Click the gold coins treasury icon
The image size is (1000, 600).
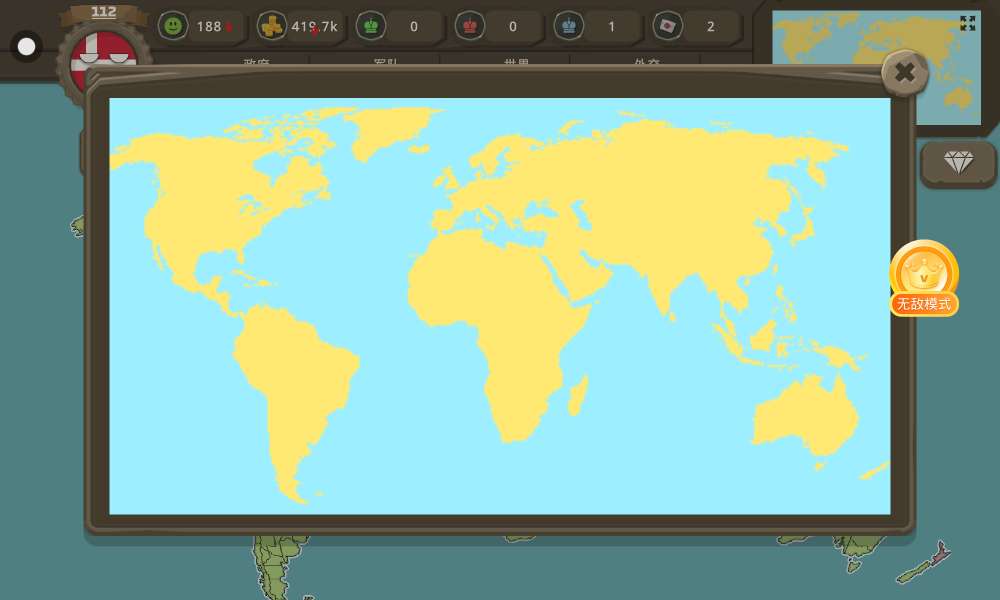[272, 26]
